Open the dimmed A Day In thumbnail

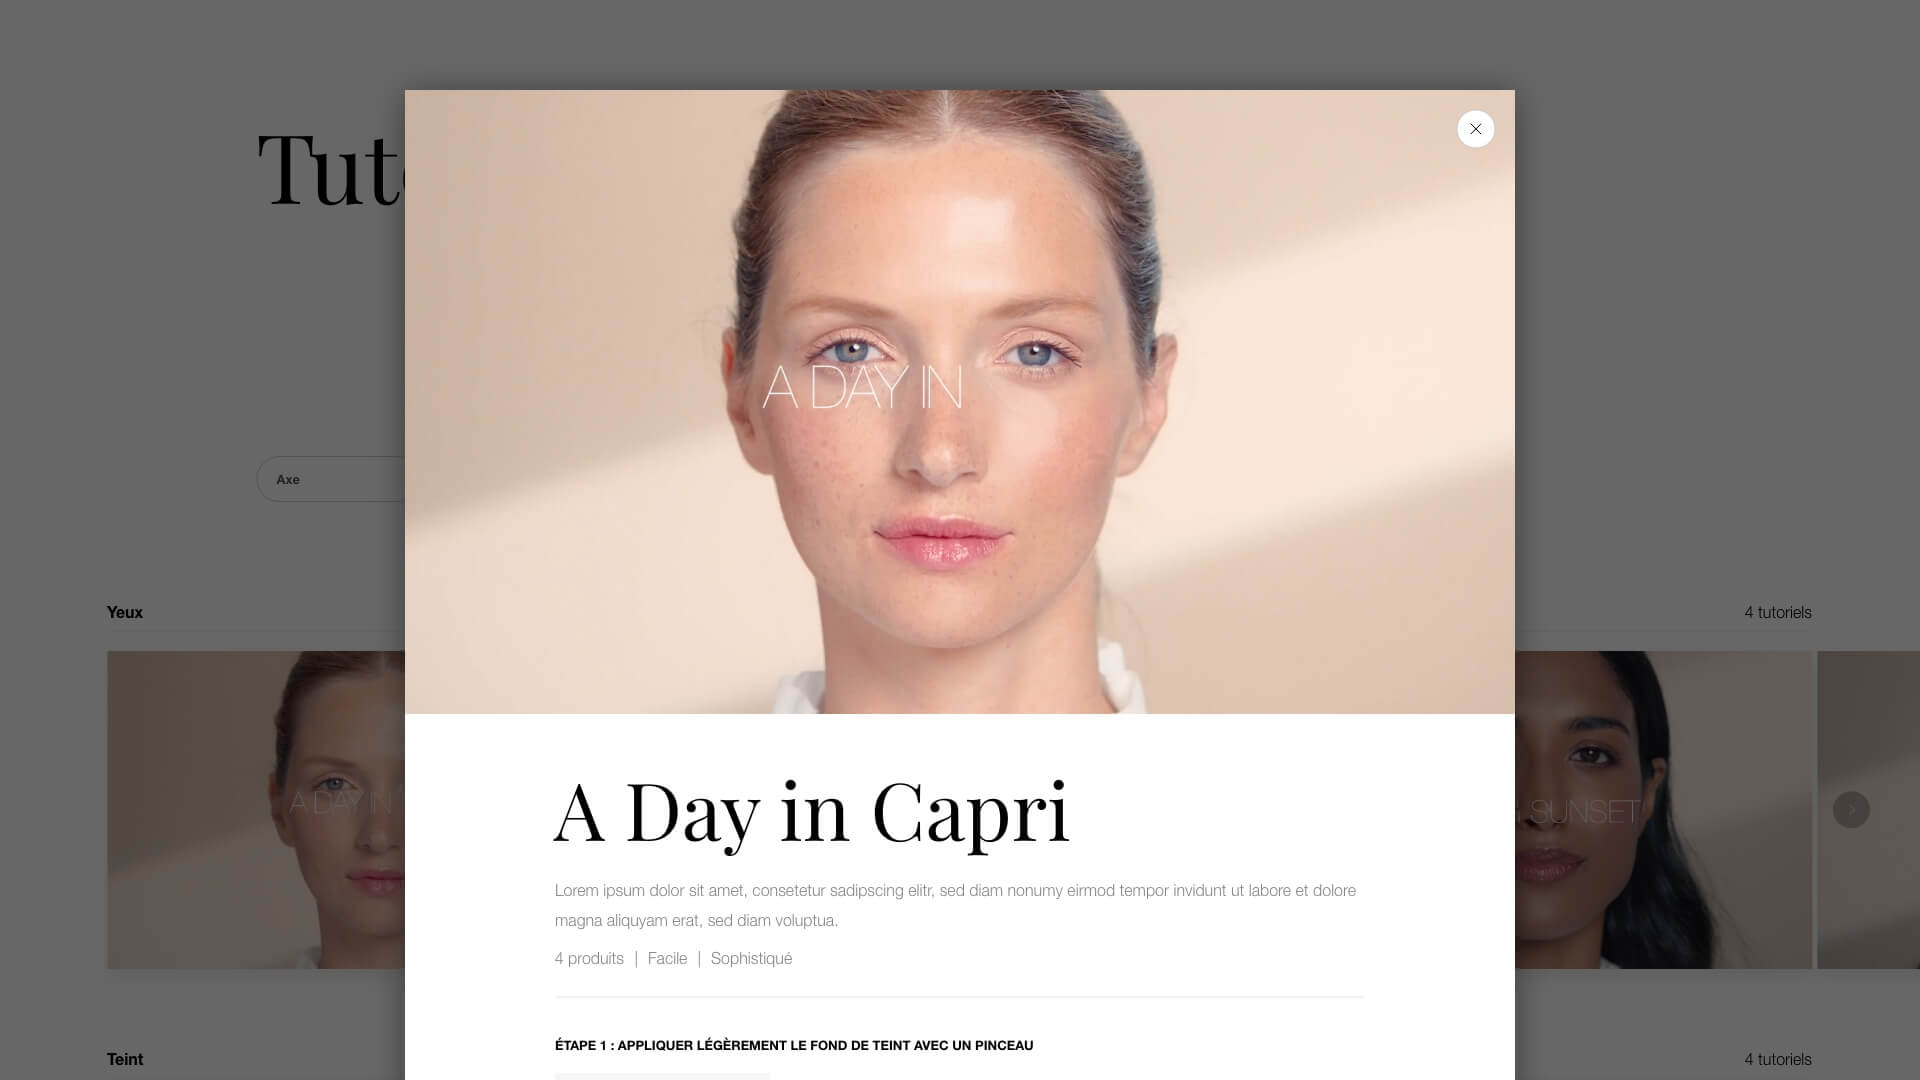256,810
